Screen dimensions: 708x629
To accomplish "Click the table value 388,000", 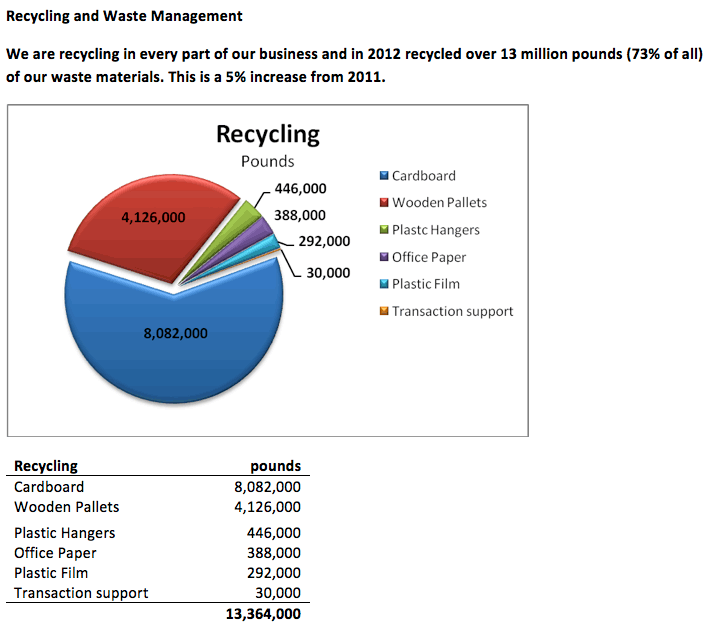I will click(x=274, y=553).
